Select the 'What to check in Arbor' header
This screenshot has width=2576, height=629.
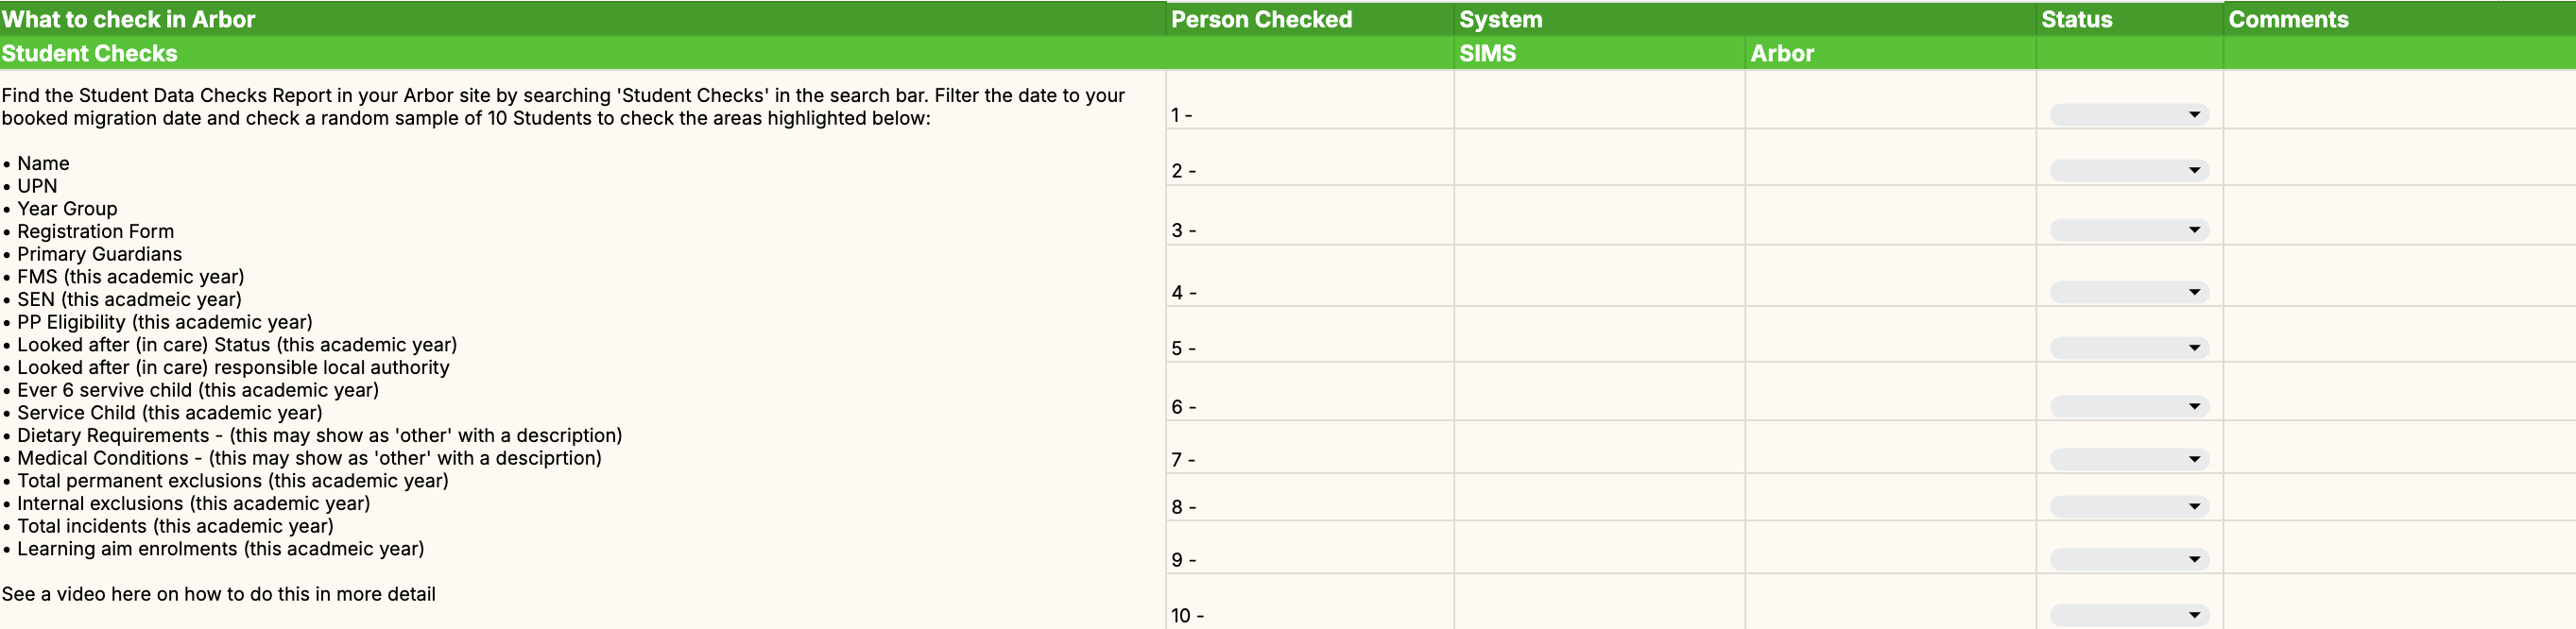(x=128, y=19)
